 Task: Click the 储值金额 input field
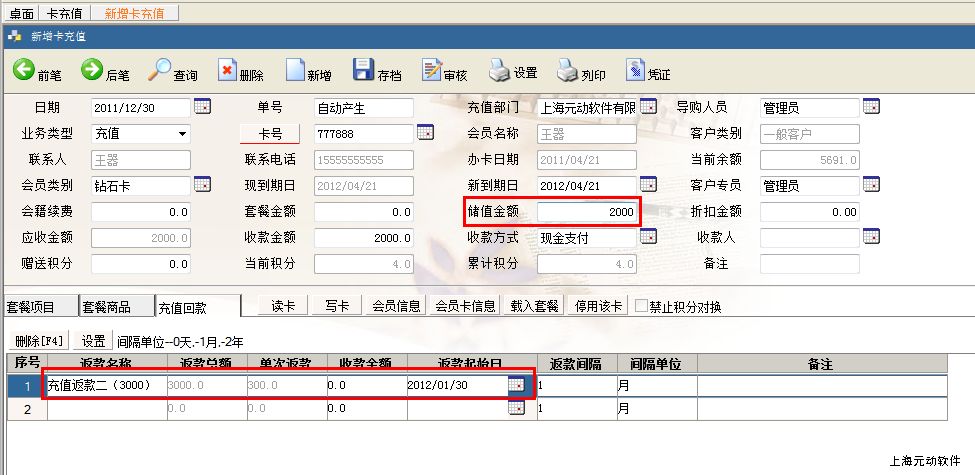coord(585,212)
